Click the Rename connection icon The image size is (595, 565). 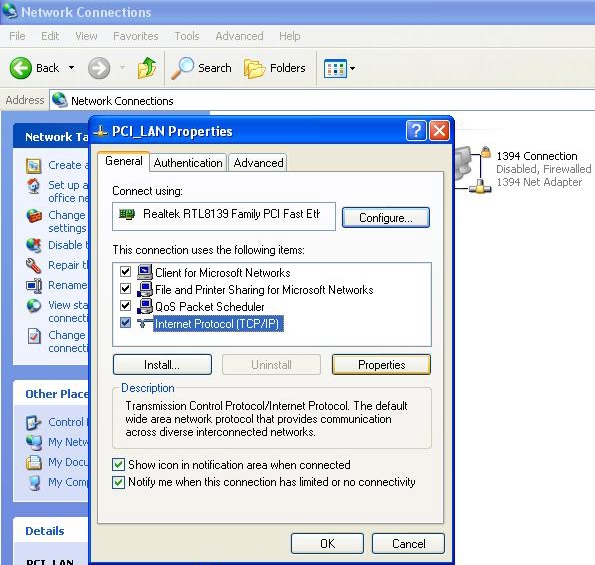pos(34,285)
